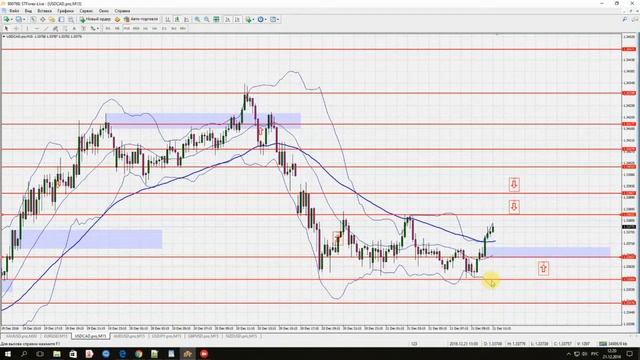640x360 pixels.
Task: Open the Windows Start menu
Action: pos(8,354)
